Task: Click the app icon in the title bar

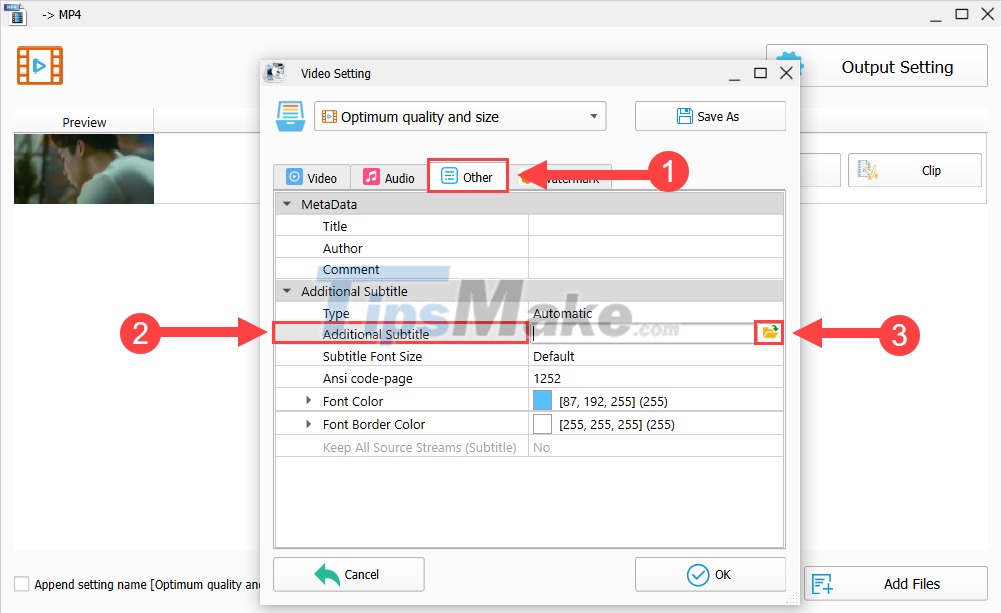Action: click(16, 14)
